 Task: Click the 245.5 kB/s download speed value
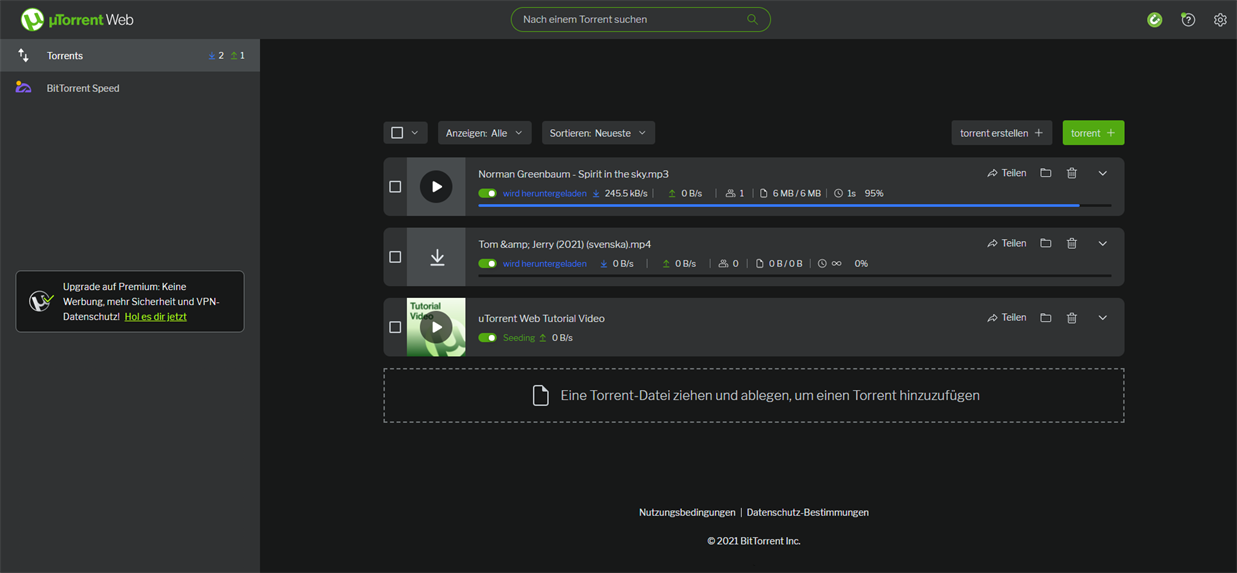(x=626, y=193)
